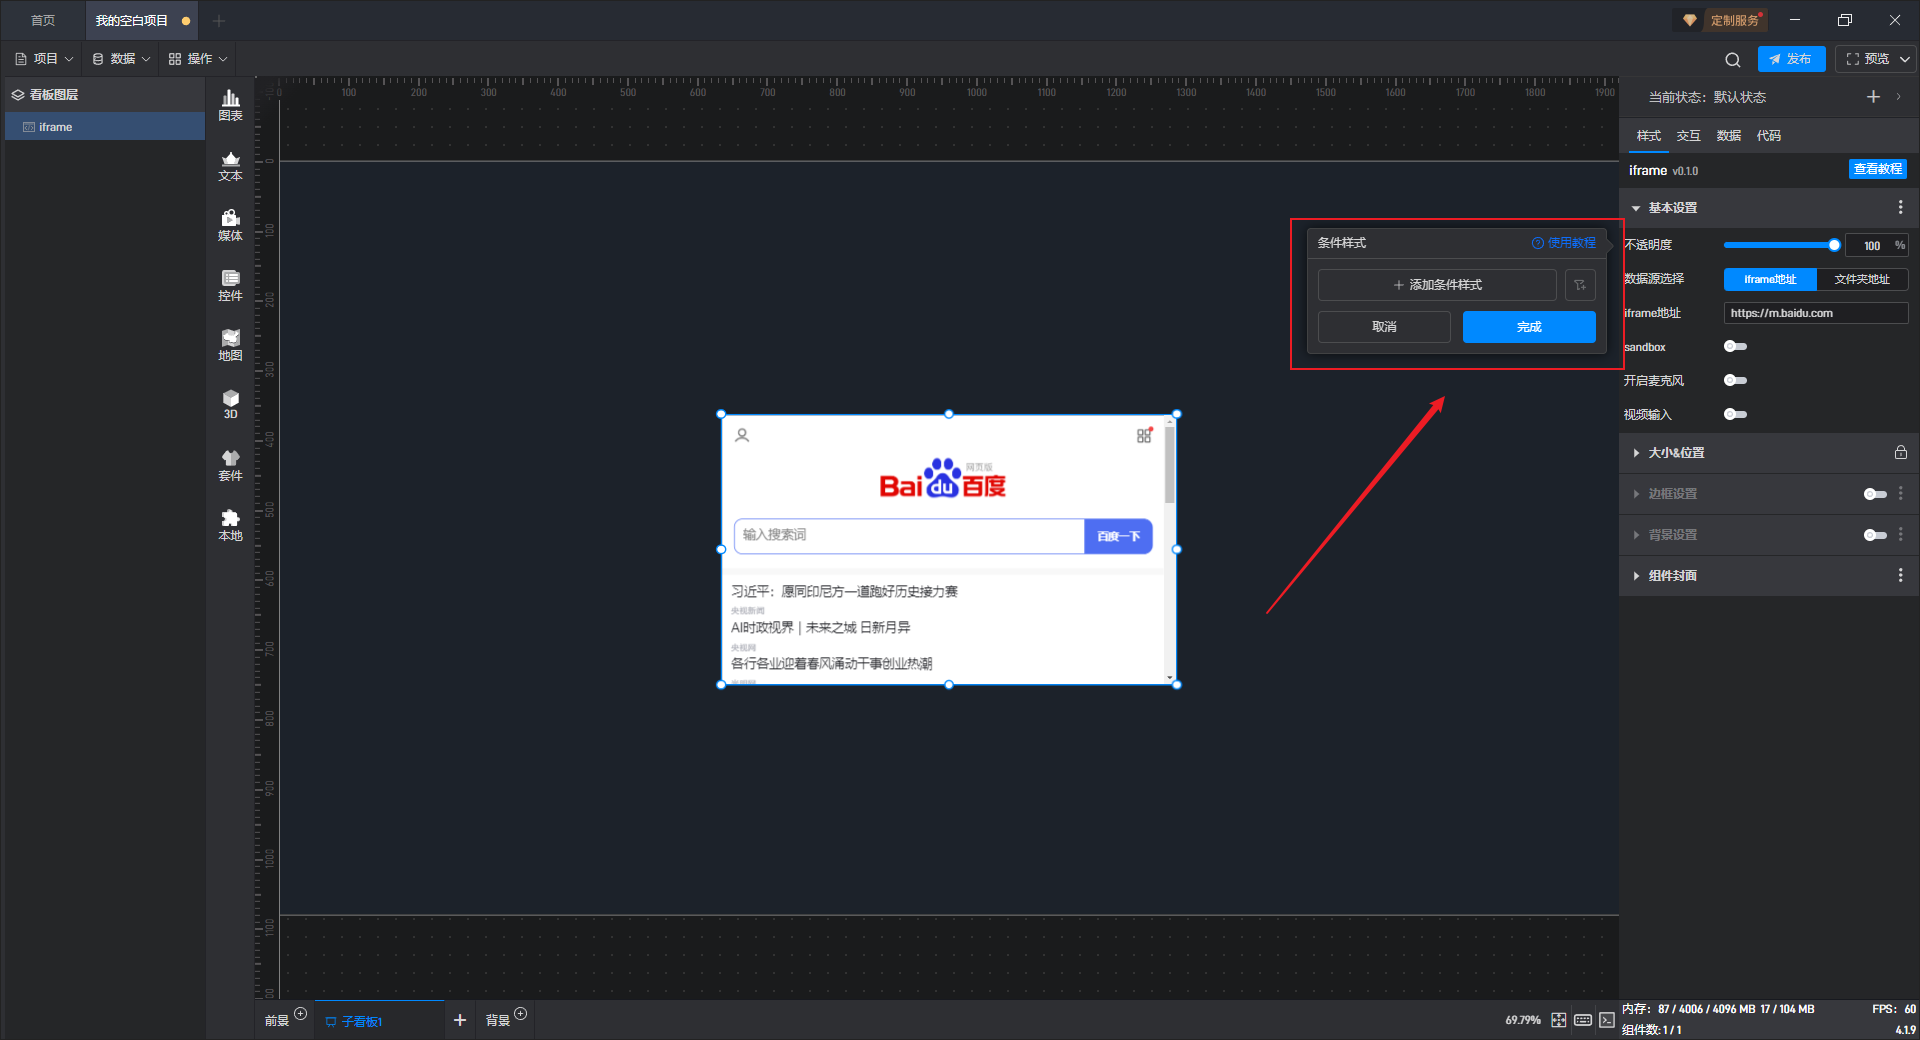Open the 套件 (kit) component panel

point(230,465)
